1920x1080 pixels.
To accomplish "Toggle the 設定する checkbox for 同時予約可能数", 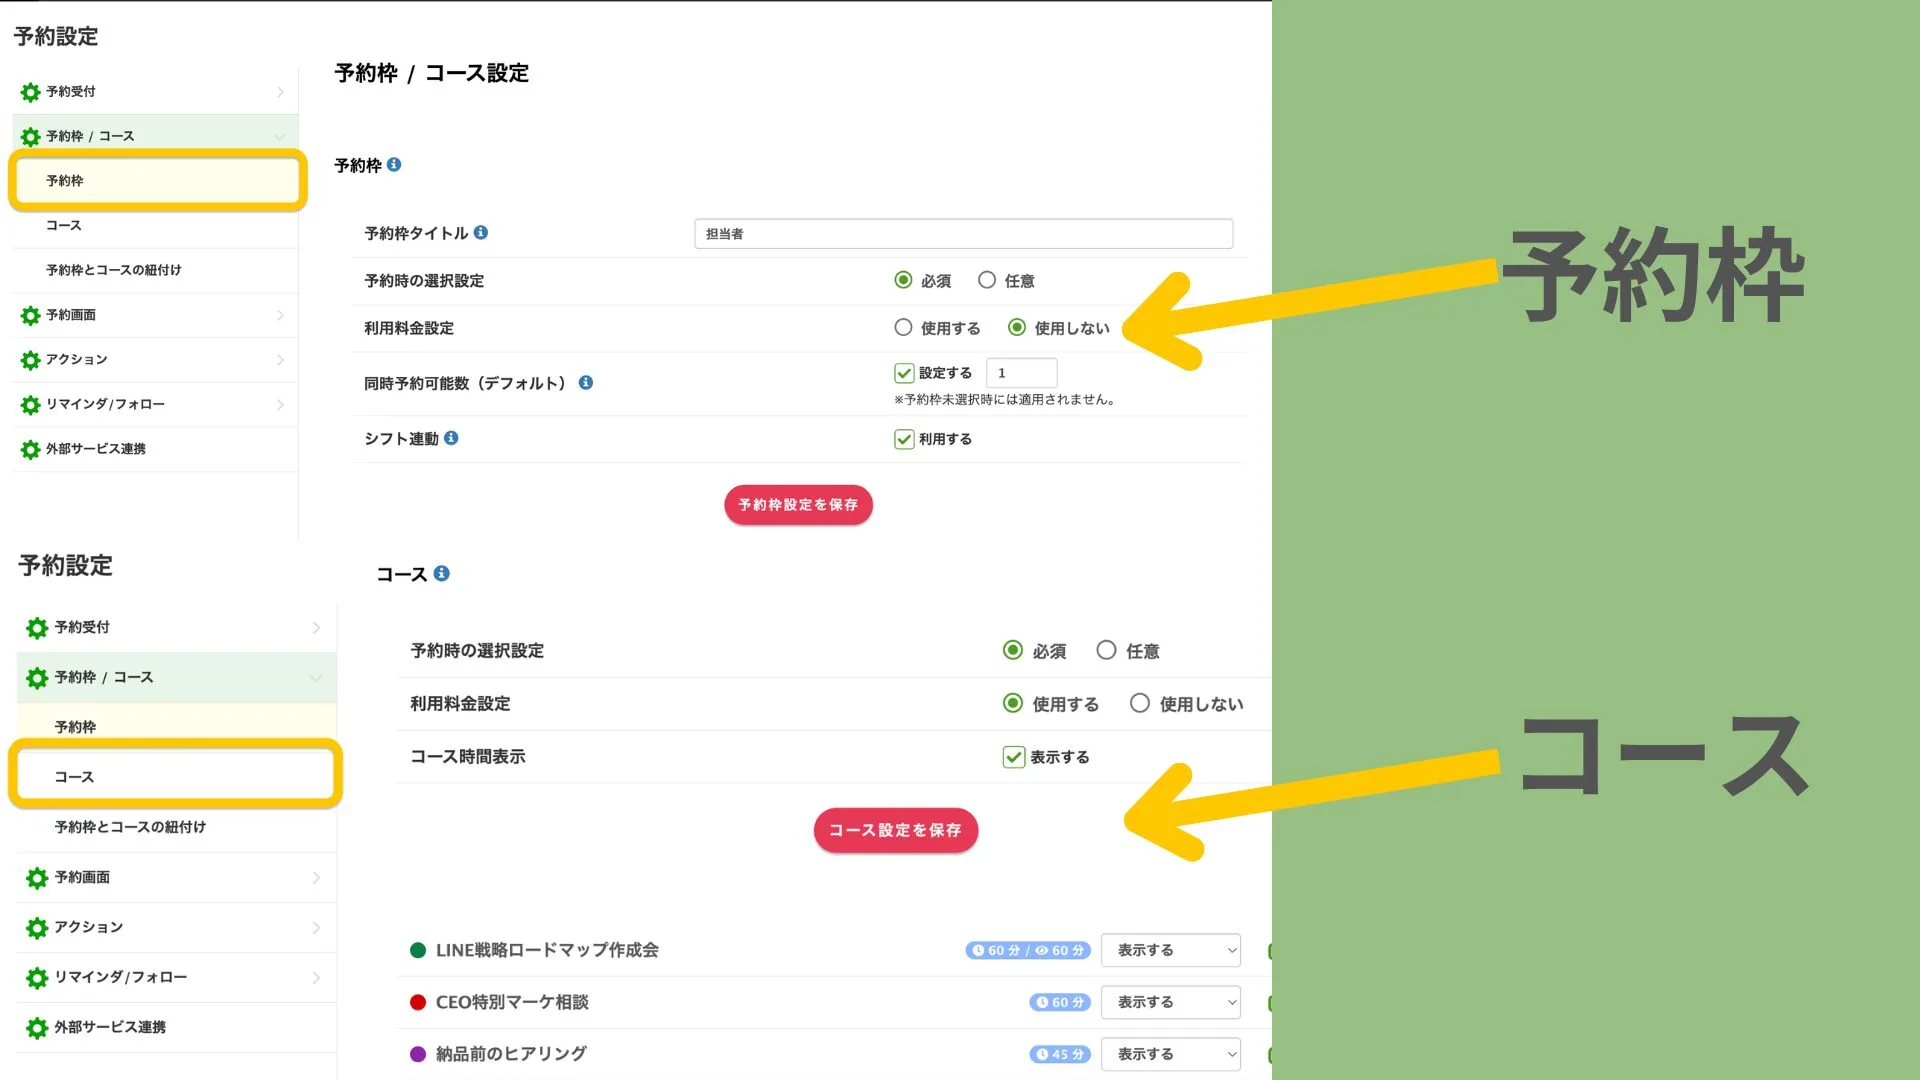I will tap(904, 373).
